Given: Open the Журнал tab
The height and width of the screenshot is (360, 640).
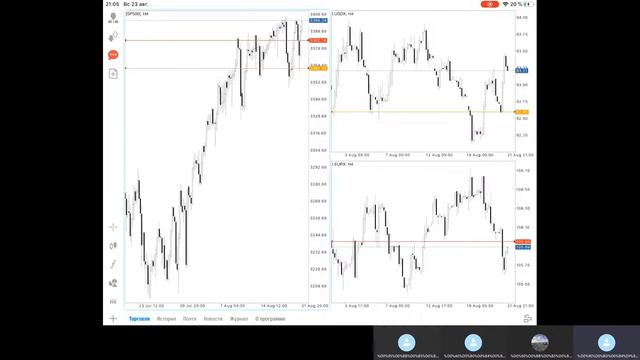Looking at the screenshot, I should click(x=239, y=319).
